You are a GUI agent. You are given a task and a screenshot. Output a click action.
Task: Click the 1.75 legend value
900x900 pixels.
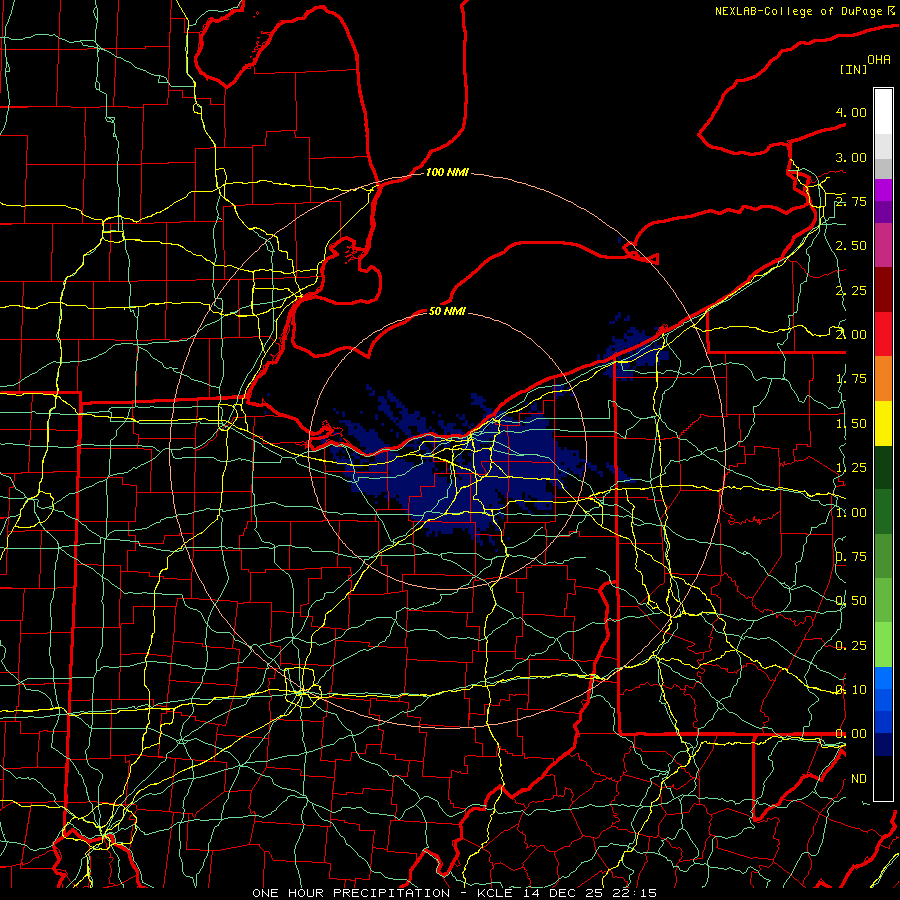click(x=851, y=379)
